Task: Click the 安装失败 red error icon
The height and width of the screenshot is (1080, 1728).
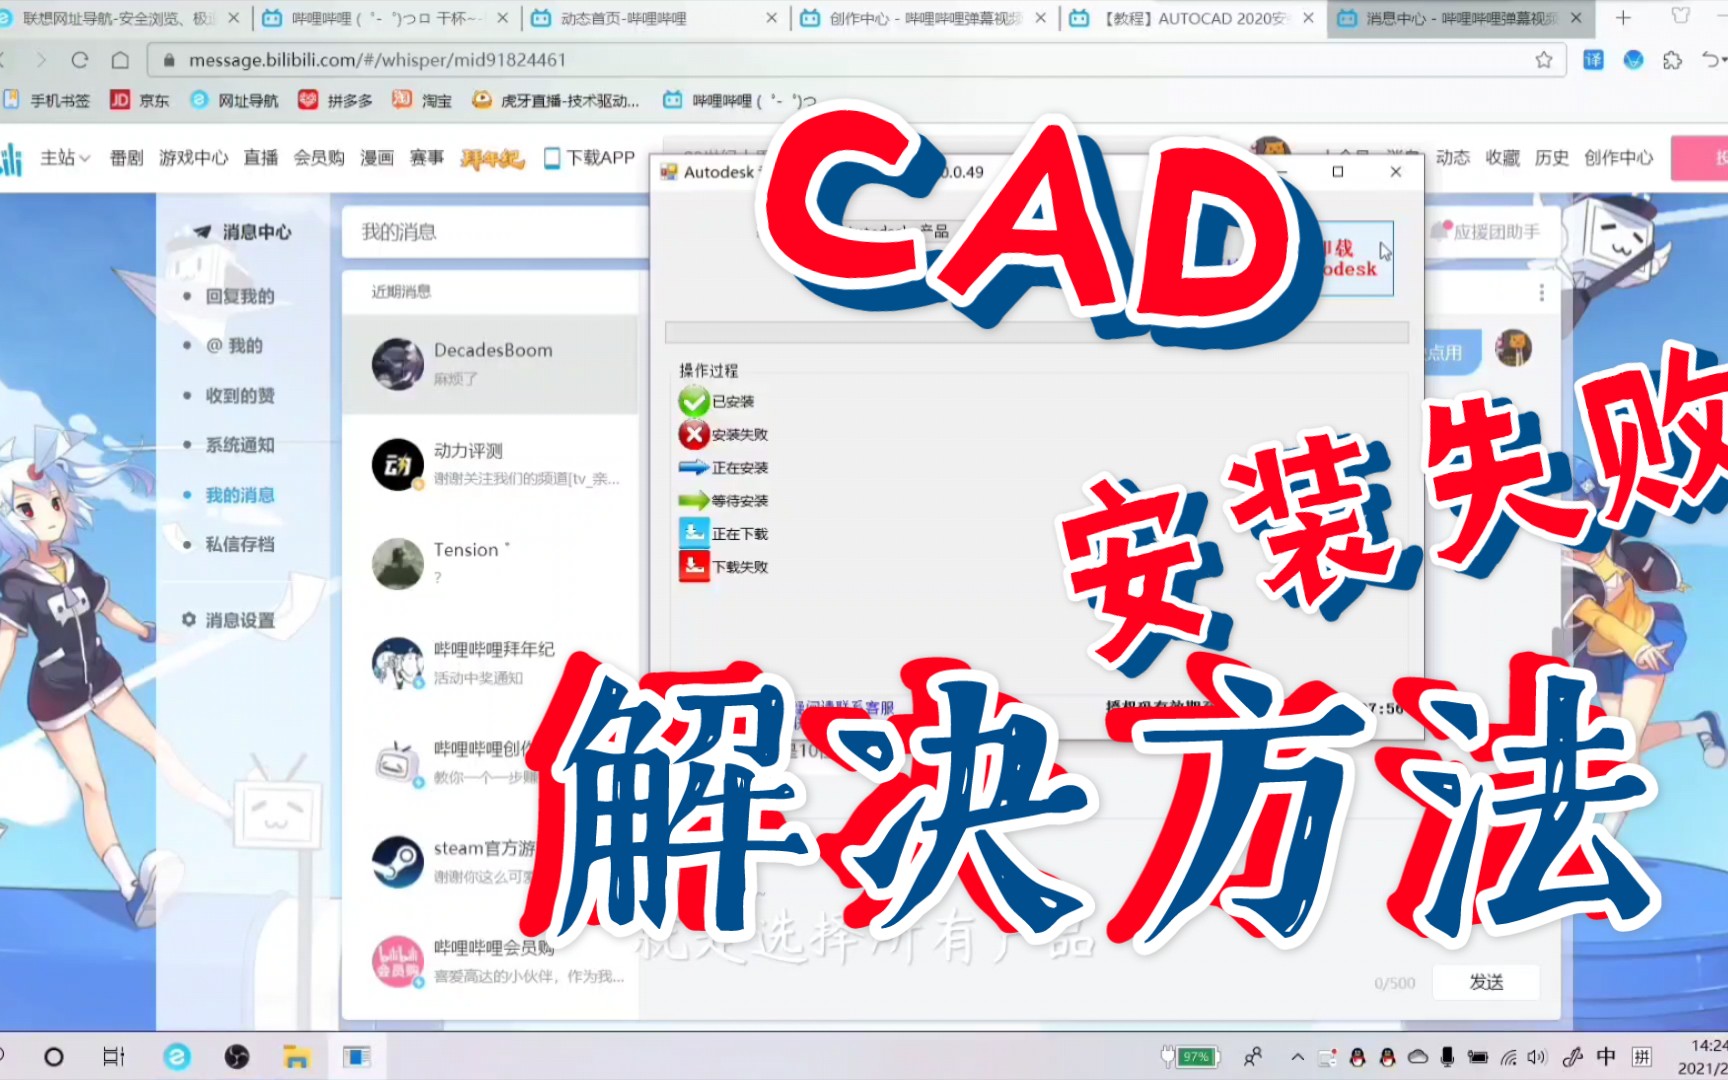Action: point(692,434)
